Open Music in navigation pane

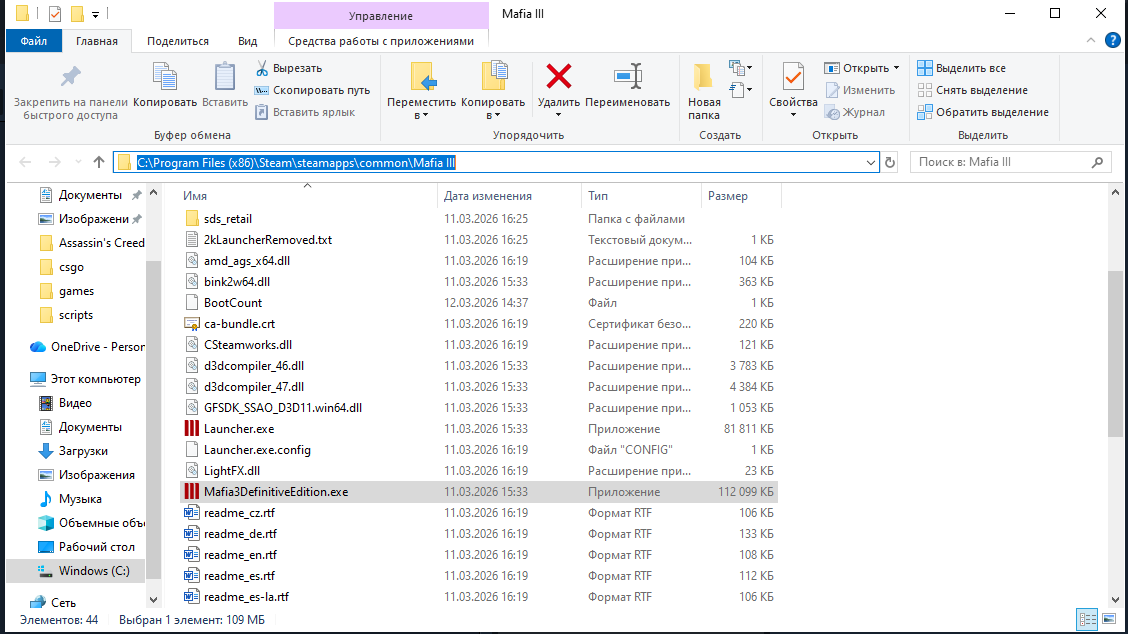point(70,499)
